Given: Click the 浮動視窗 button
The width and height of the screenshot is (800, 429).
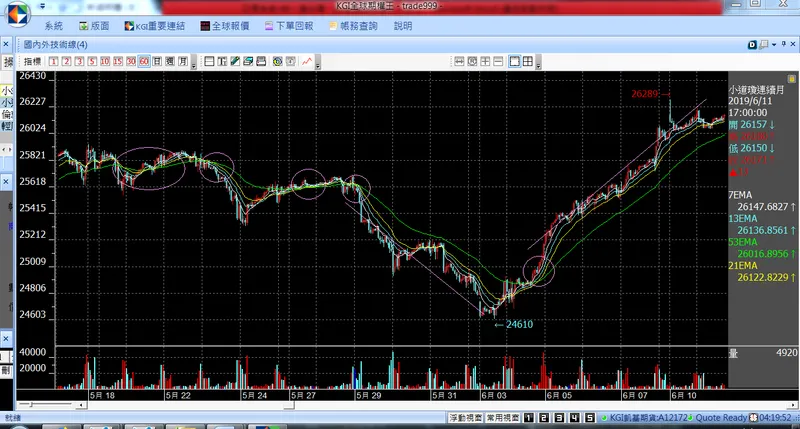Looking at the screenshot, I should tap(465, 418).
